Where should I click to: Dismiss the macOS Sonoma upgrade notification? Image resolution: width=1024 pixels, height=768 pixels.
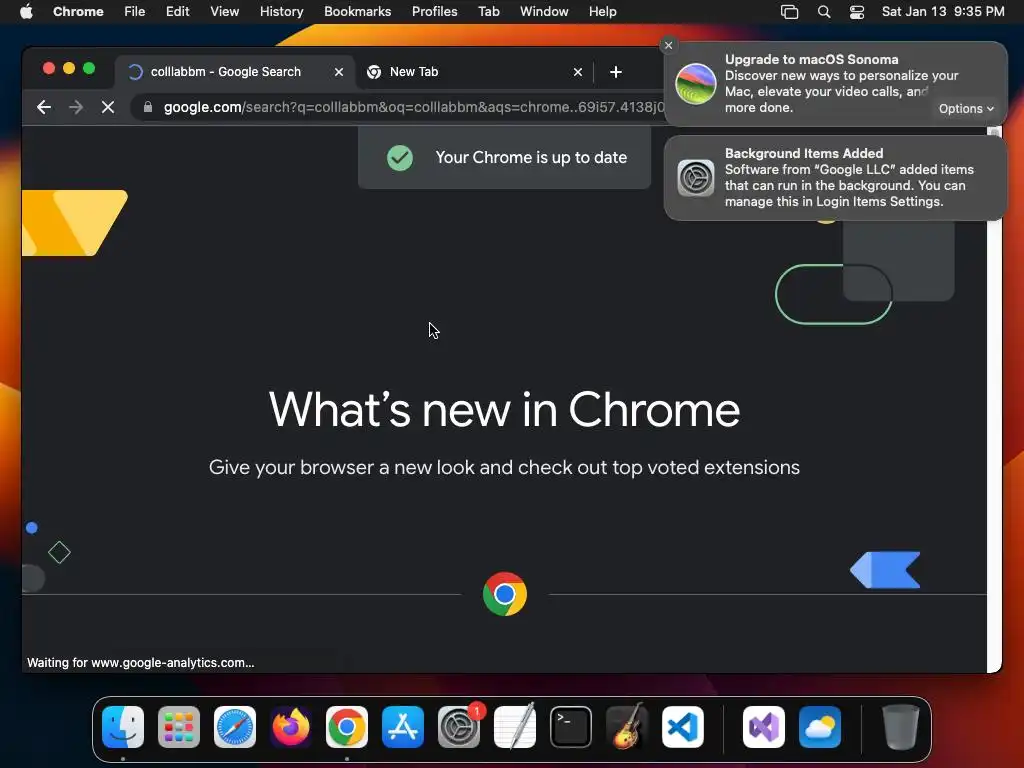click(668, 45)
